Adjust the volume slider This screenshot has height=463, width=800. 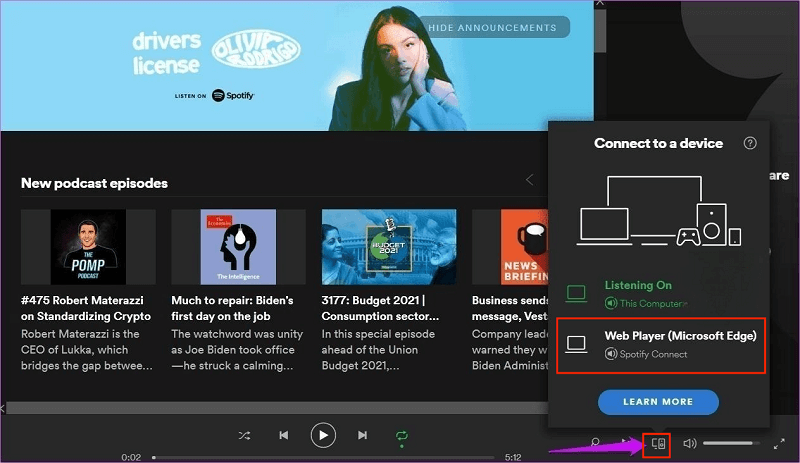(730, 443)
